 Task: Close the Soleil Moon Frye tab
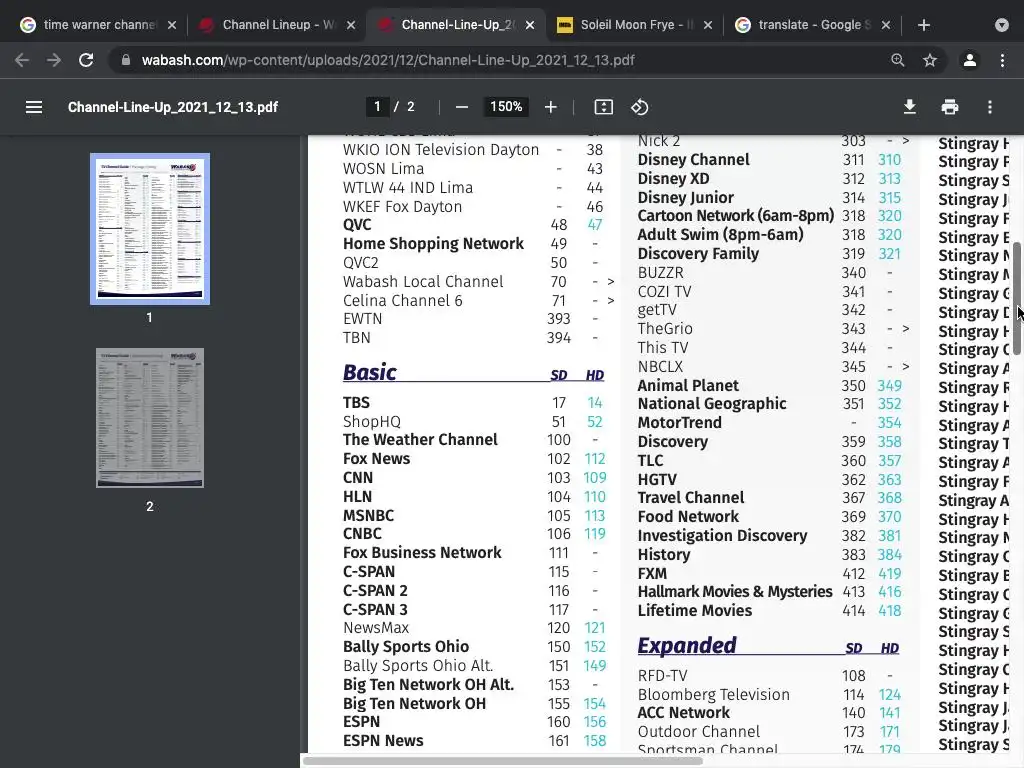coord(709,25)
